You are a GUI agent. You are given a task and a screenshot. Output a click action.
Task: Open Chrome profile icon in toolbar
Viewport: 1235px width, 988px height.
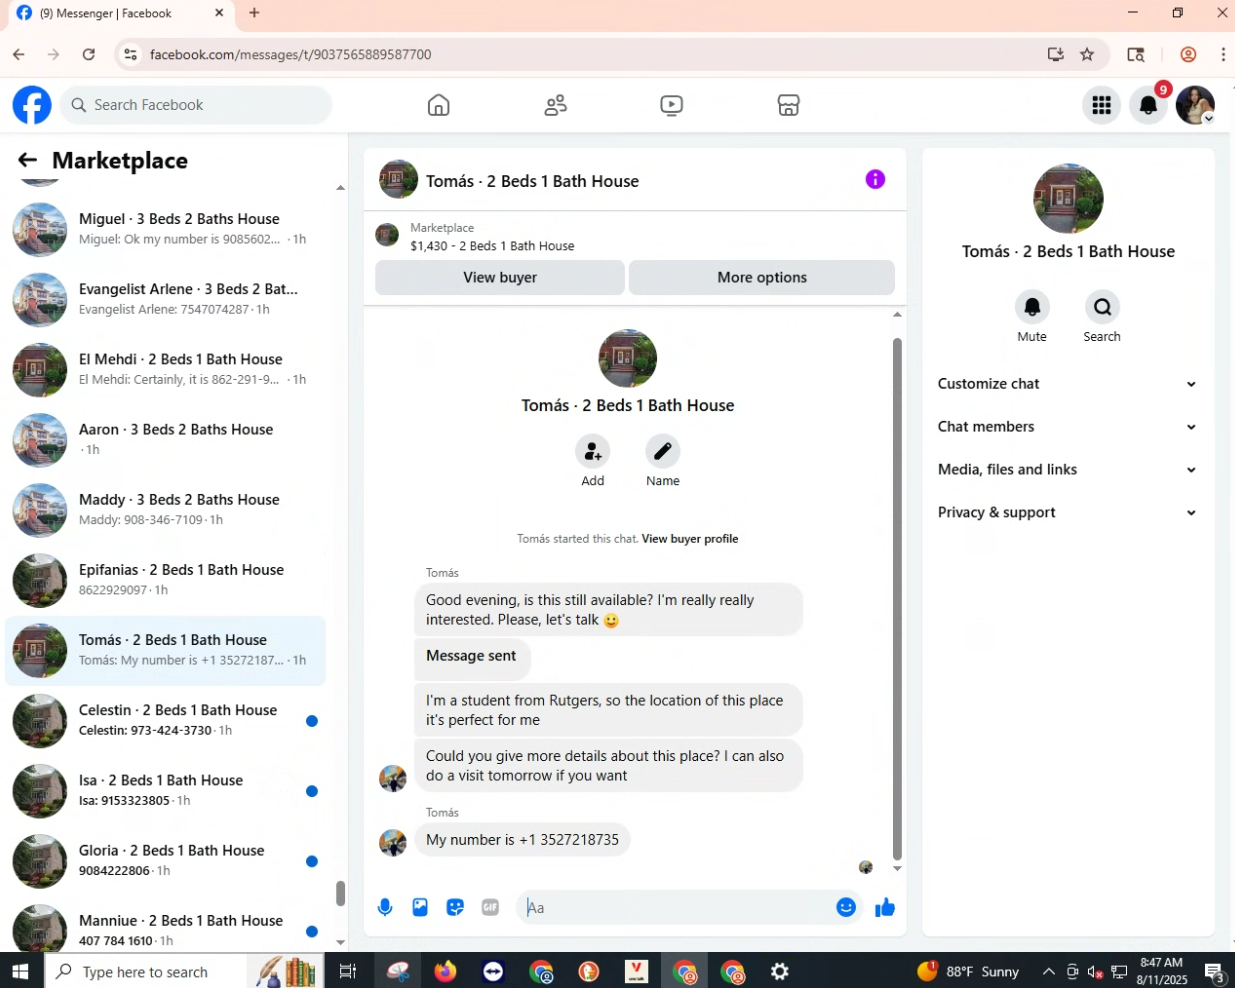point(1188,54)
